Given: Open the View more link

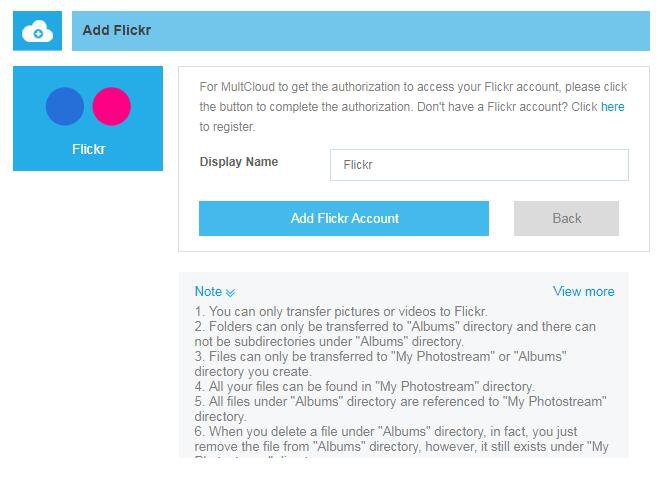Looking at the screenshot, I should point(583,291).
